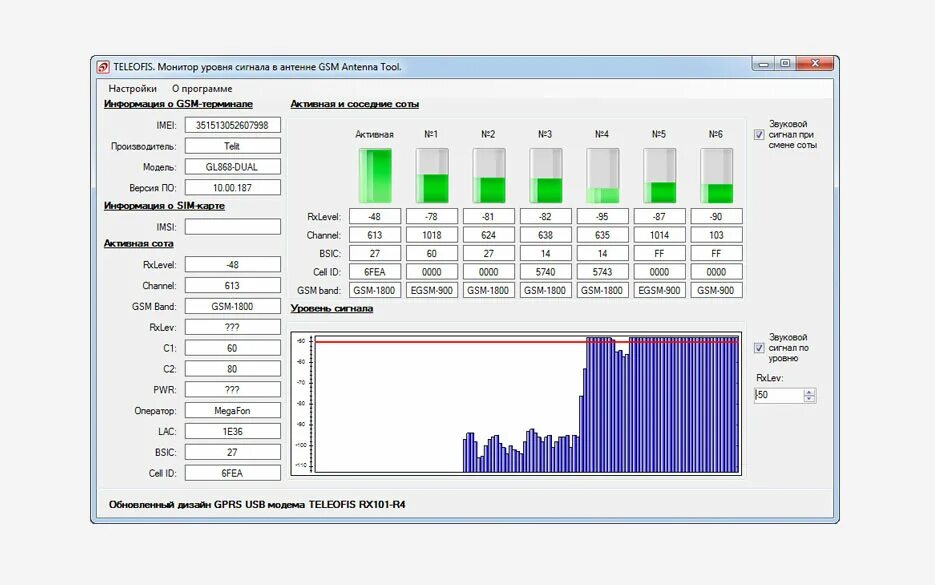The image size is (935, 585).
Task: Click the GSM Band field in Активная сота
Action: (x=233, y=307)
